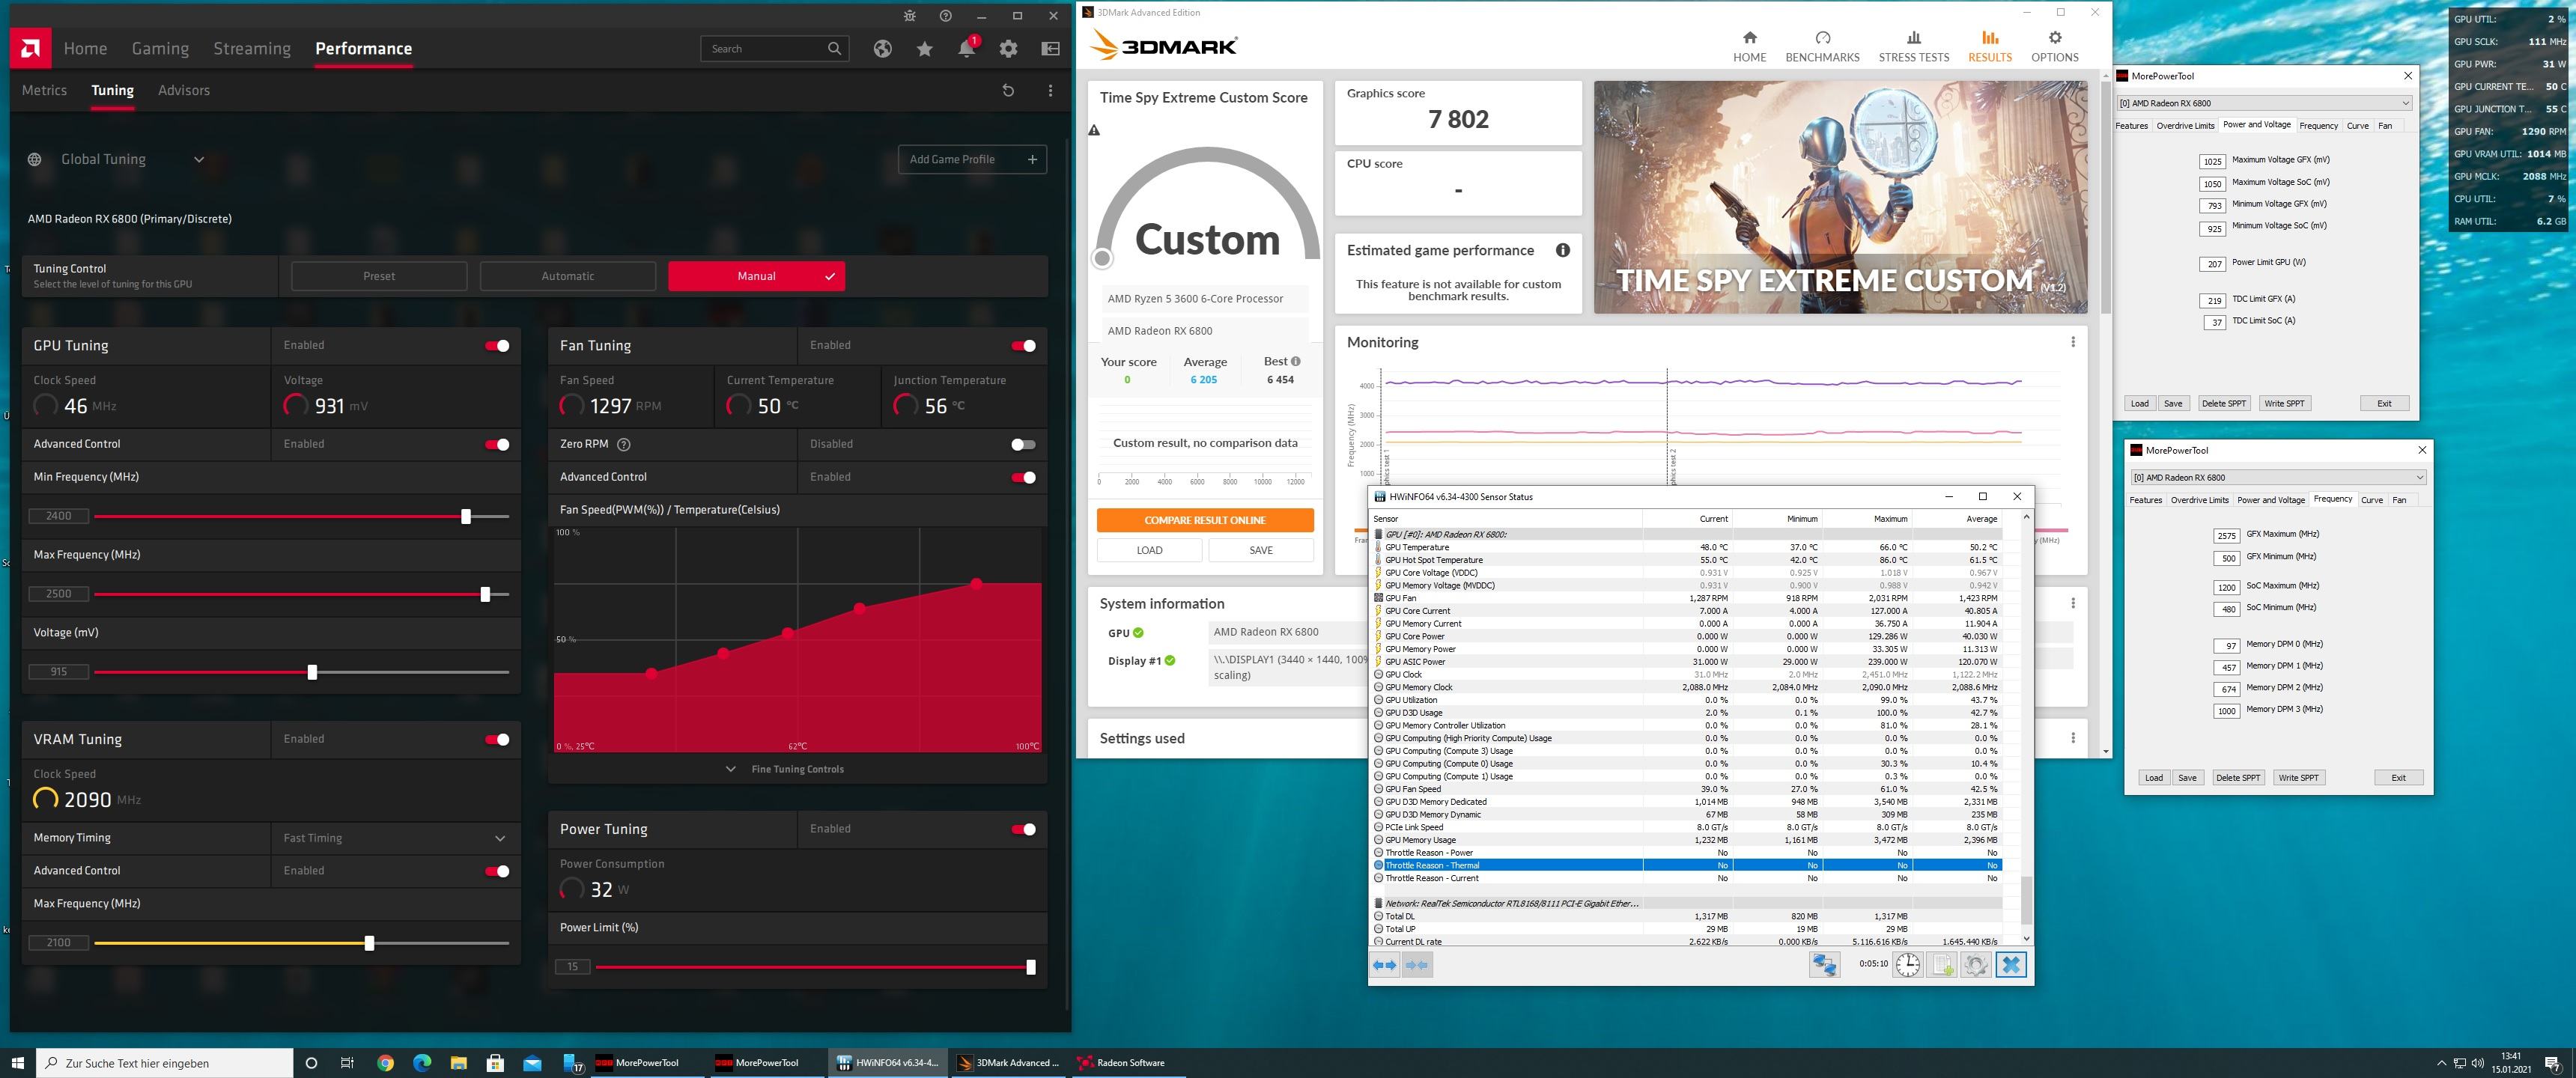Expand Global Tuning profile dropdown
Image resolution: width=2576 pixels, height=1078 pixels.
click(x=199, y=160)
